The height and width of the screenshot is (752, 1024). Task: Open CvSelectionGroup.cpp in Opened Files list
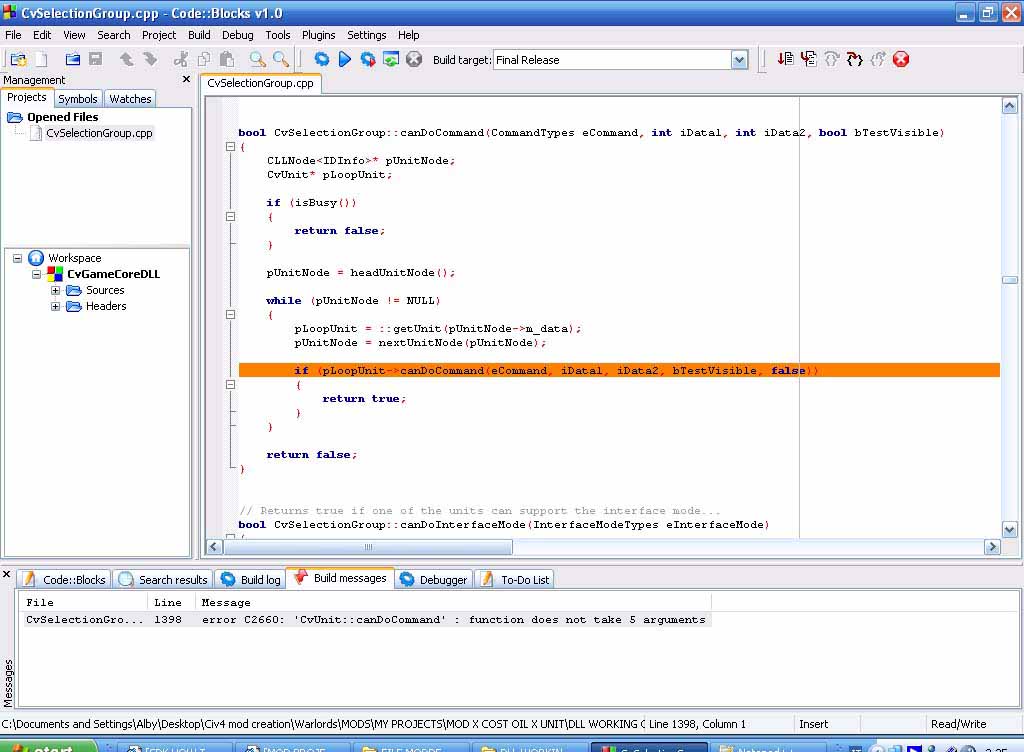tap(98, 133)
